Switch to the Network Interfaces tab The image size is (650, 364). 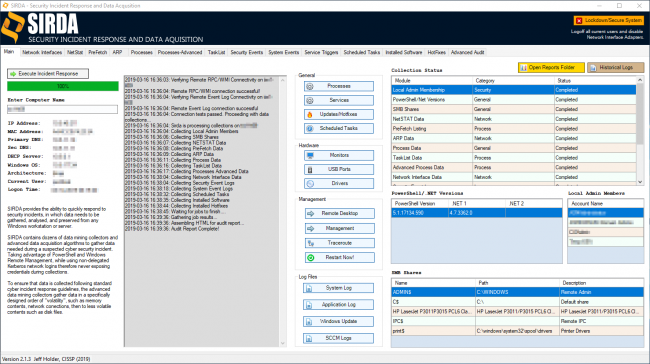tap(42, 53)
